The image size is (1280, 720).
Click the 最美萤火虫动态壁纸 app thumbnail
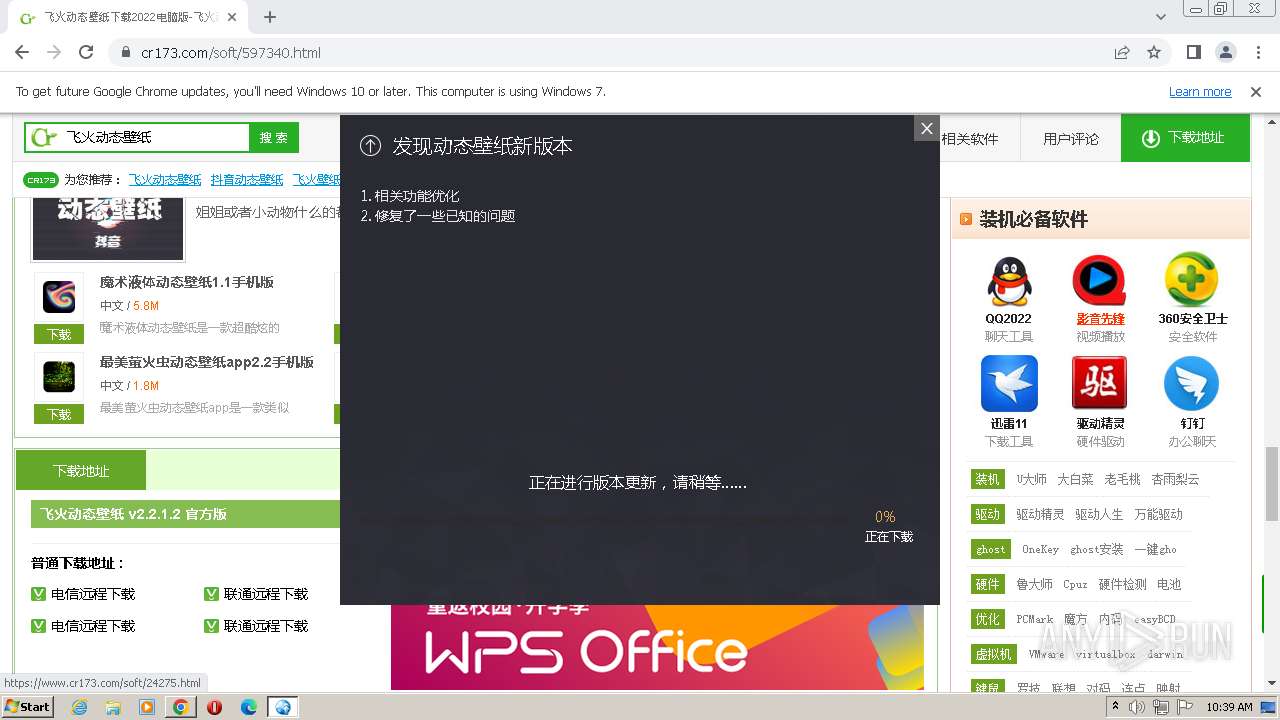coord(59,377)
